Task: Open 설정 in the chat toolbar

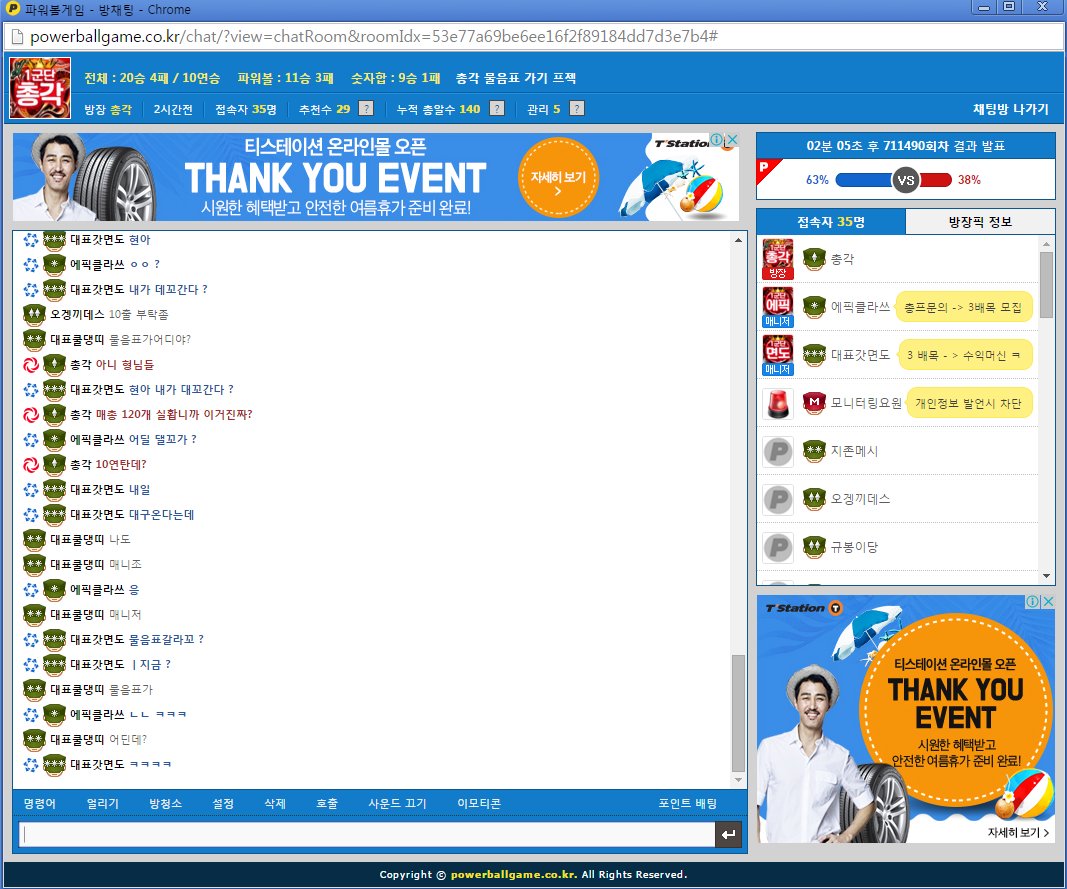Action: [x=223, y=803]
